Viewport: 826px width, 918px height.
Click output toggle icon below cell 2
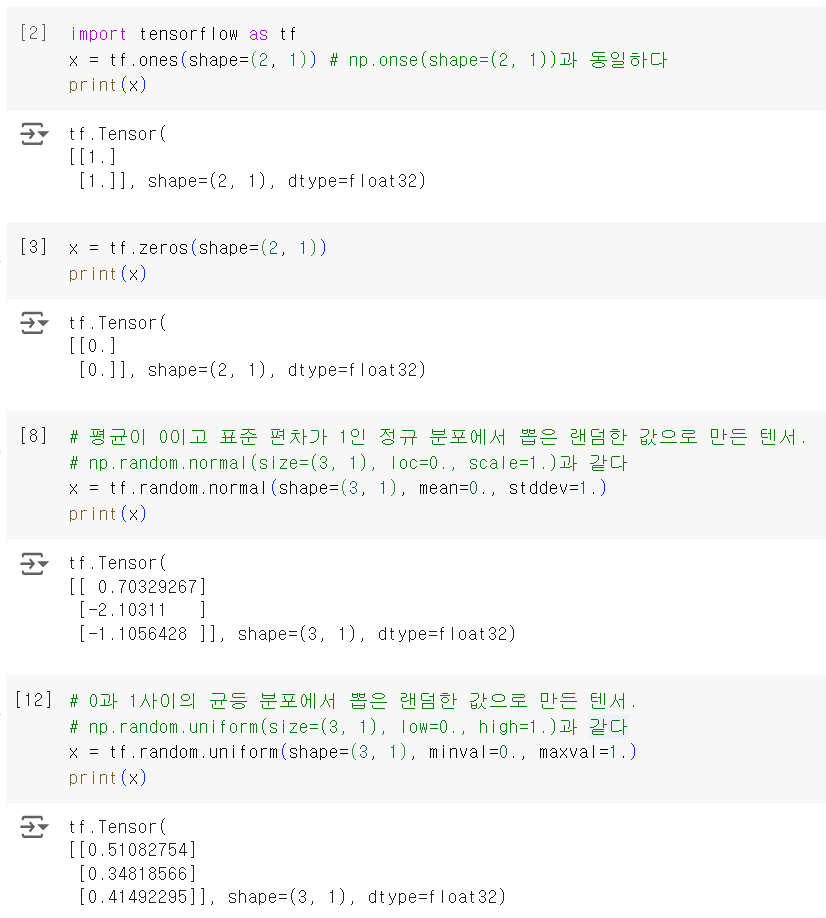[34, 133]
